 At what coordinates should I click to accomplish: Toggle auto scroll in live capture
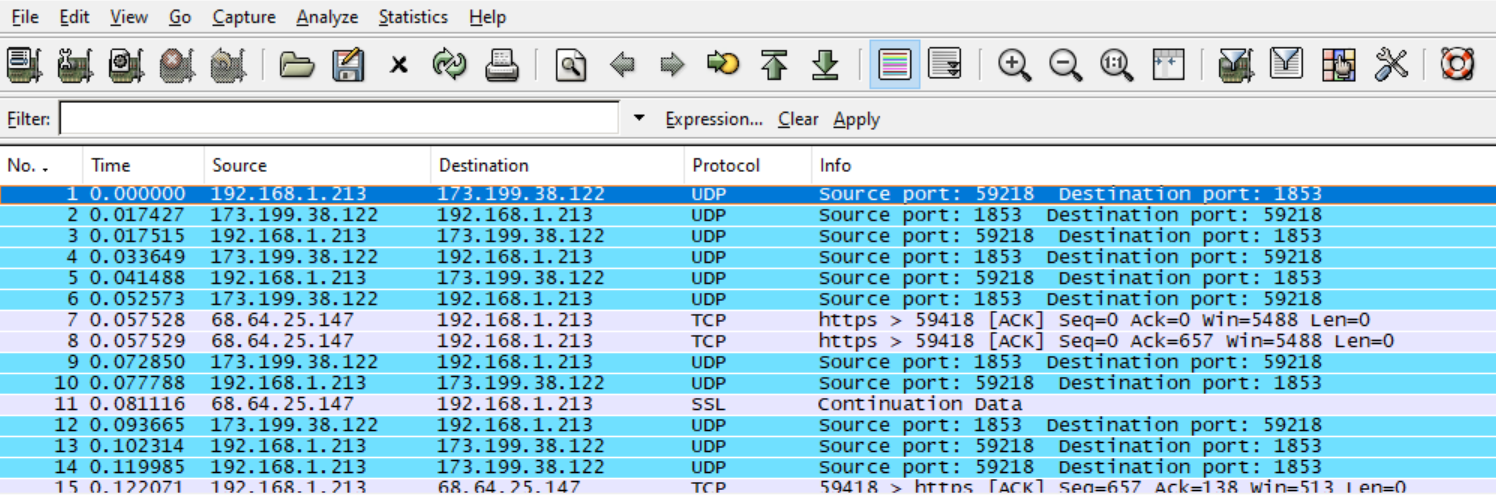[x=945, y=66]
